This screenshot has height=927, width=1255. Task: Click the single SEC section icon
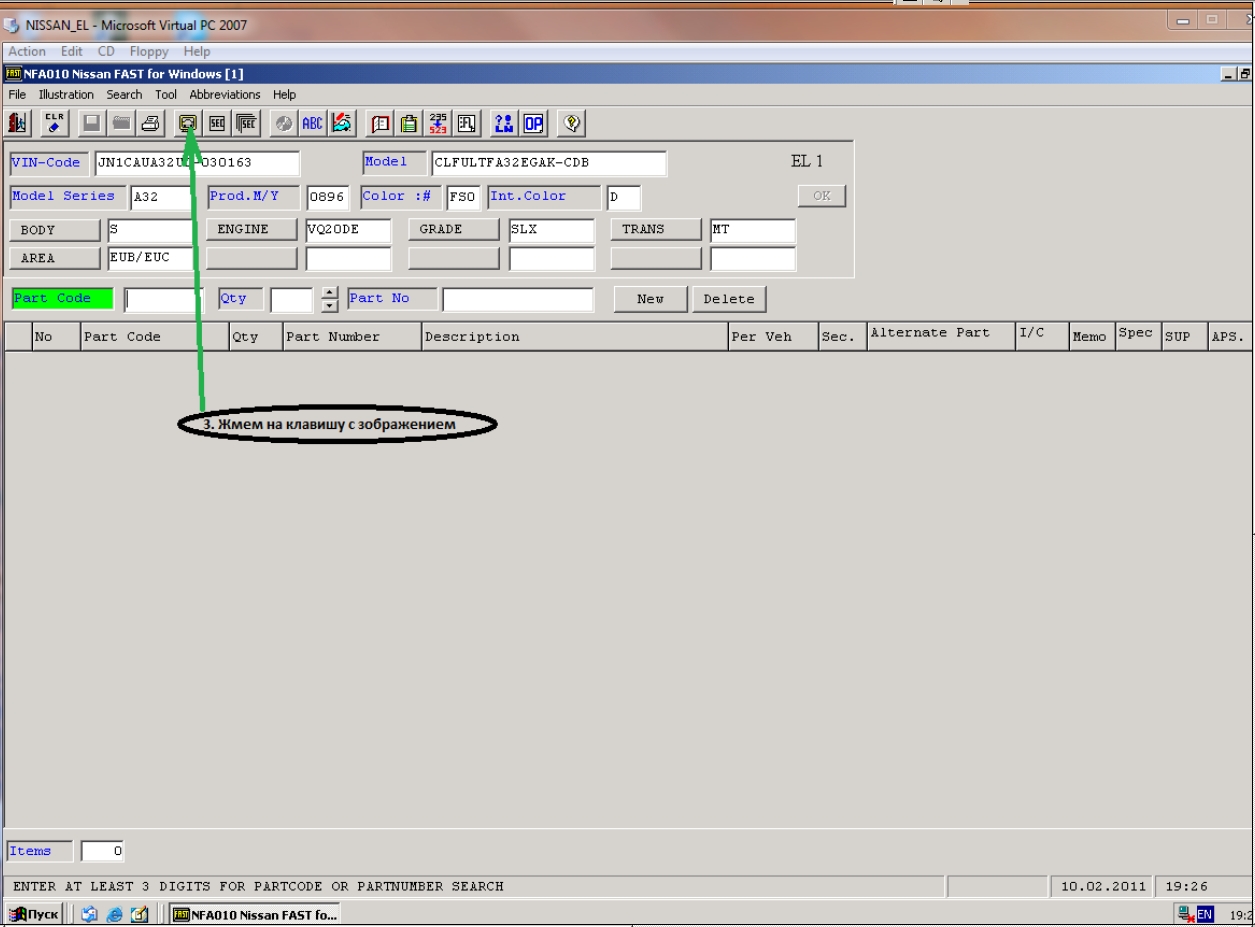click(216, 123)
